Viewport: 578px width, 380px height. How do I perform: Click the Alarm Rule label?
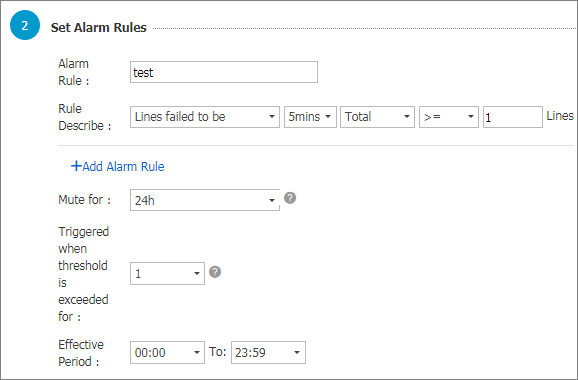(x=73, y=72)
